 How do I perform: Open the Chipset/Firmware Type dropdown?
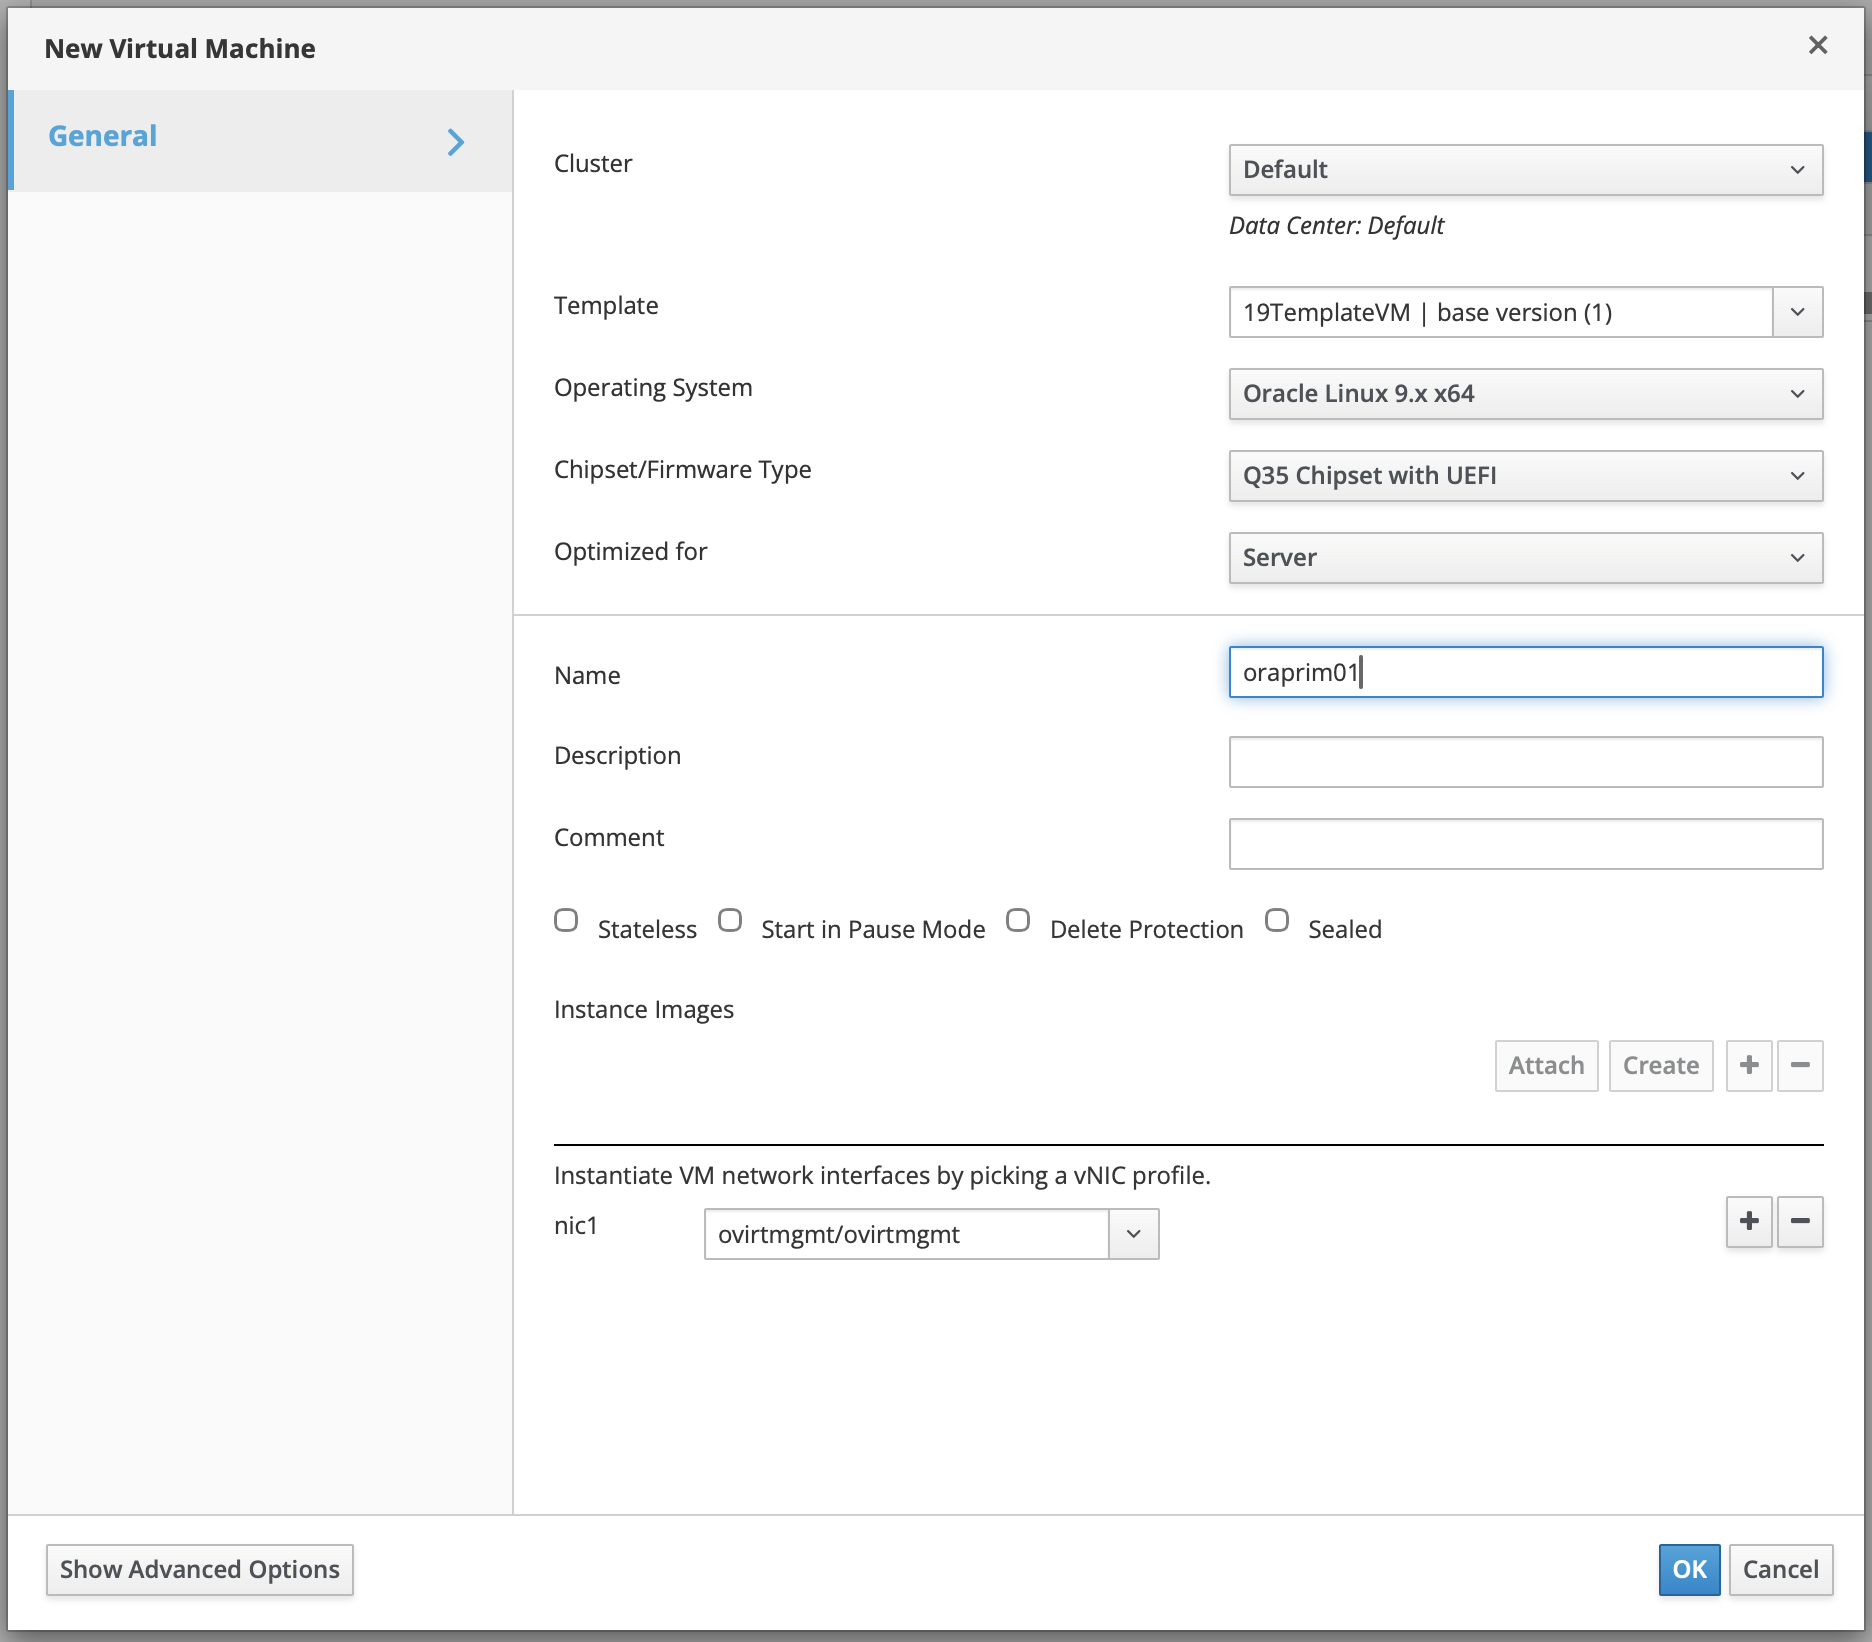pos(1525,476)
